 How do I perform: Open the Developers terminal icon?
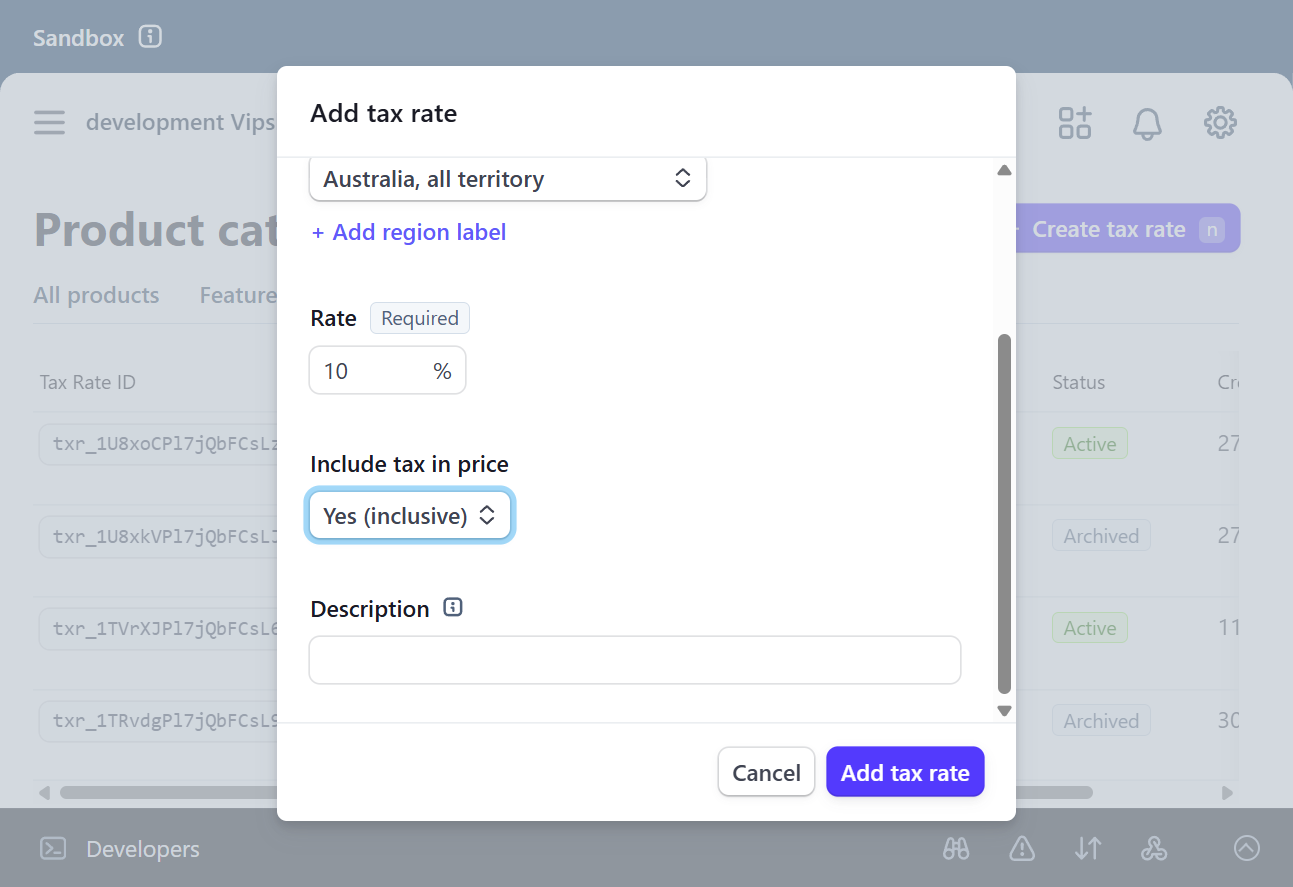pyautogui.click(x=53, y=849)
